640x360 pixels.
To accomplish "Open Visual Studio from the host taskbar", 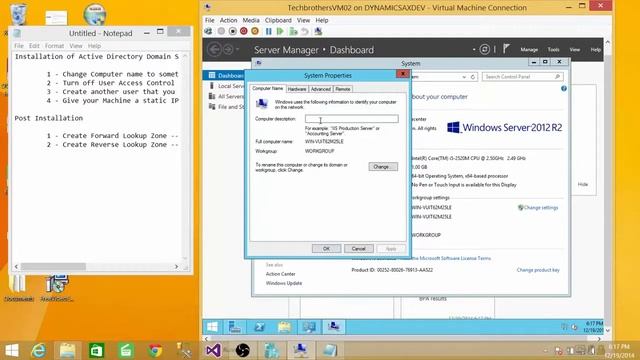I will (x=213, y=350).
